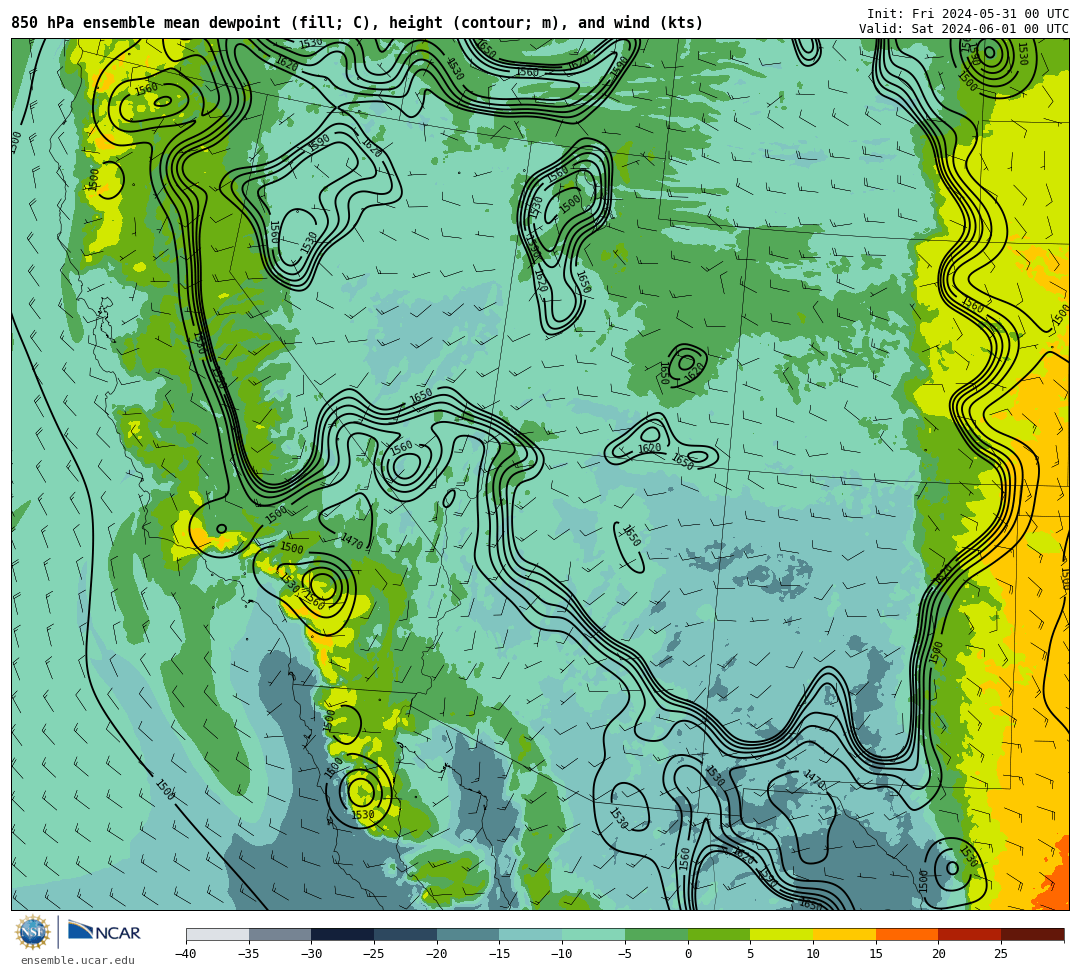Click the -25 colorbar tick label
This screenshot has width=1080, height=973.
click(373, 954)
